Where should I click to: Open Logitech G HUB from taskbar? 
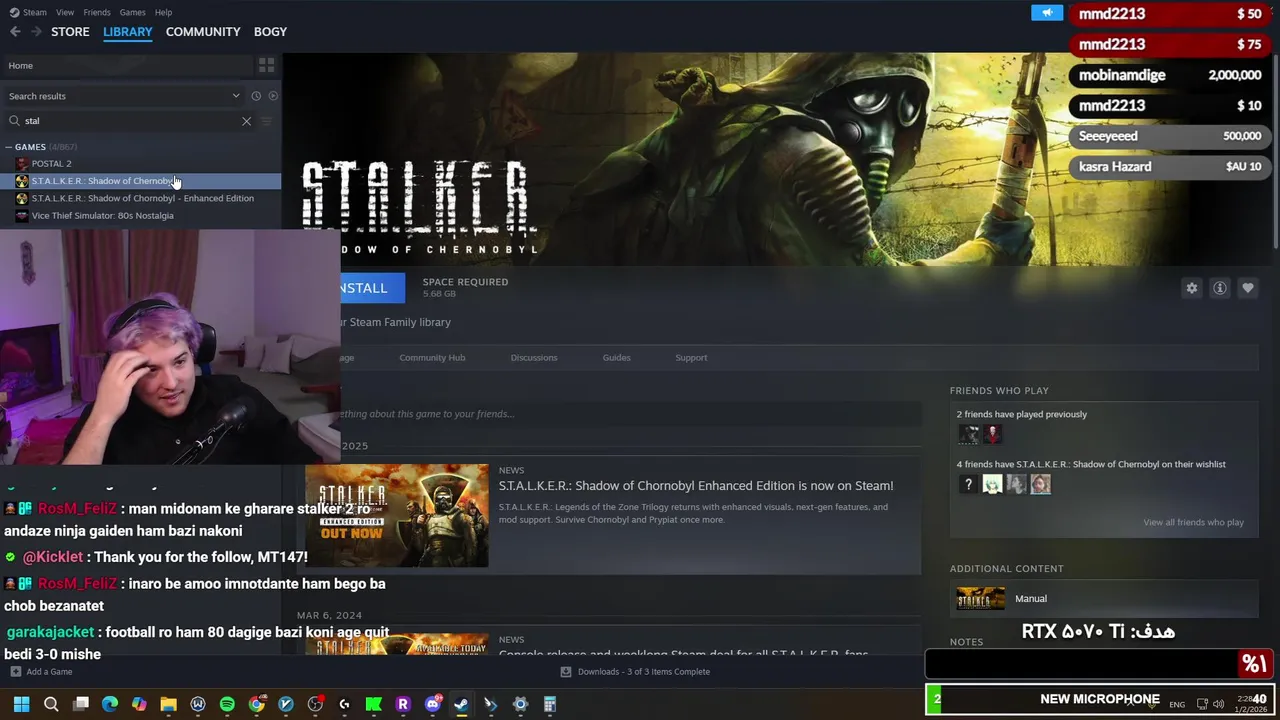click(x=344, y=704)
